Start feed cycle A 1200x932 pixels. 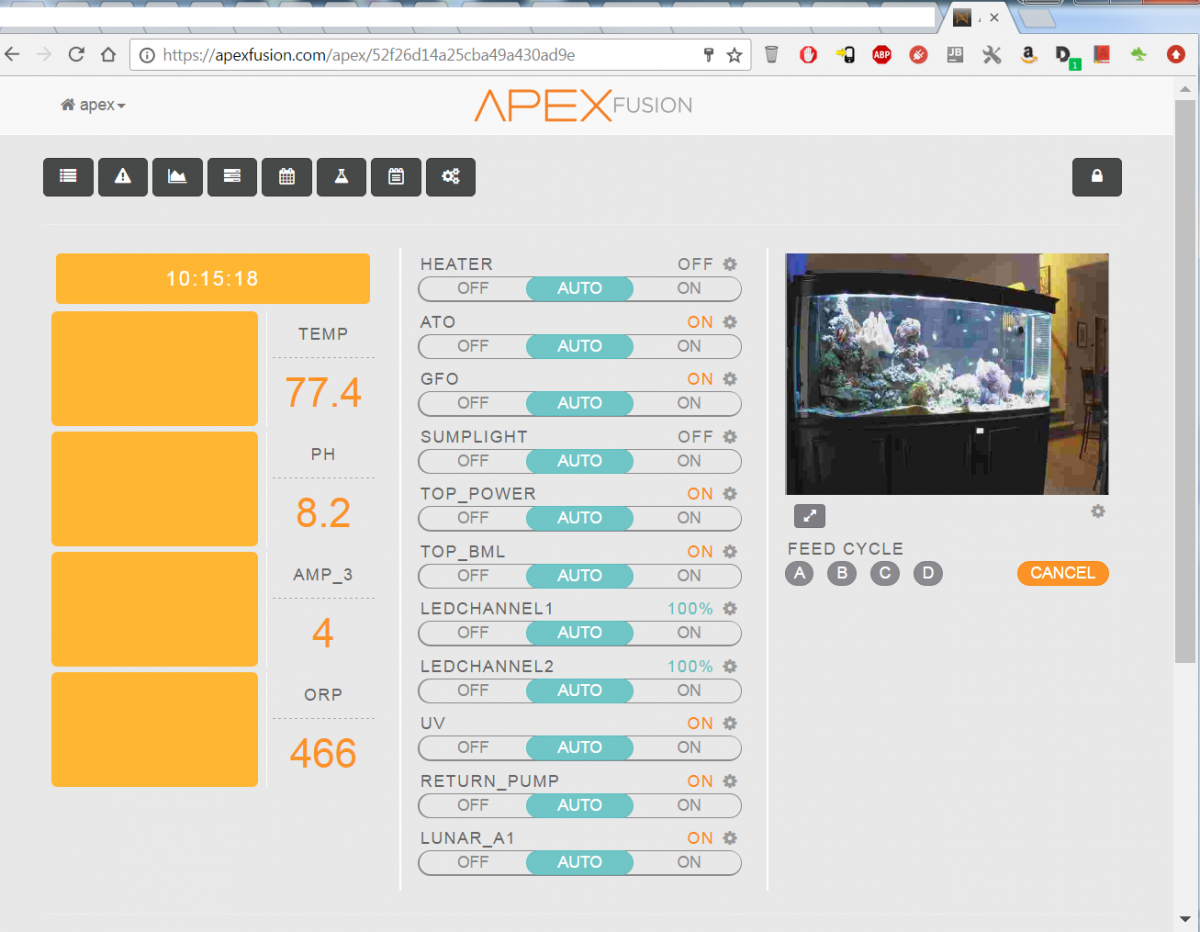coord(799,573)
